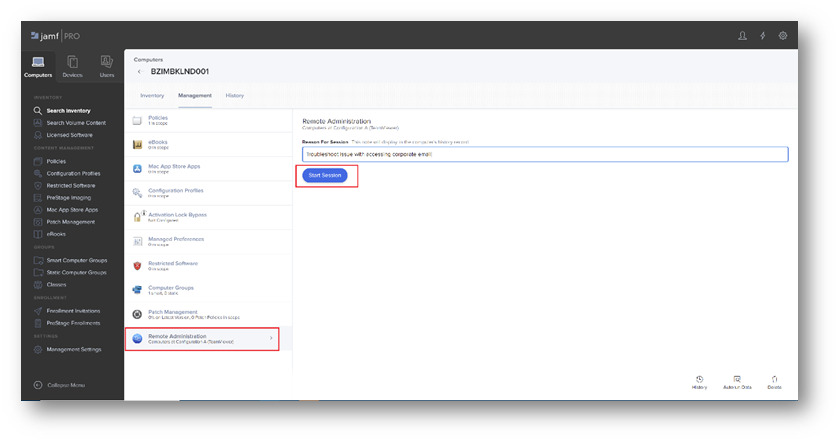Screen dimensions: 840x443
Task: Click the lightning bolt notifications icon
Action: [x=763, y=36]
